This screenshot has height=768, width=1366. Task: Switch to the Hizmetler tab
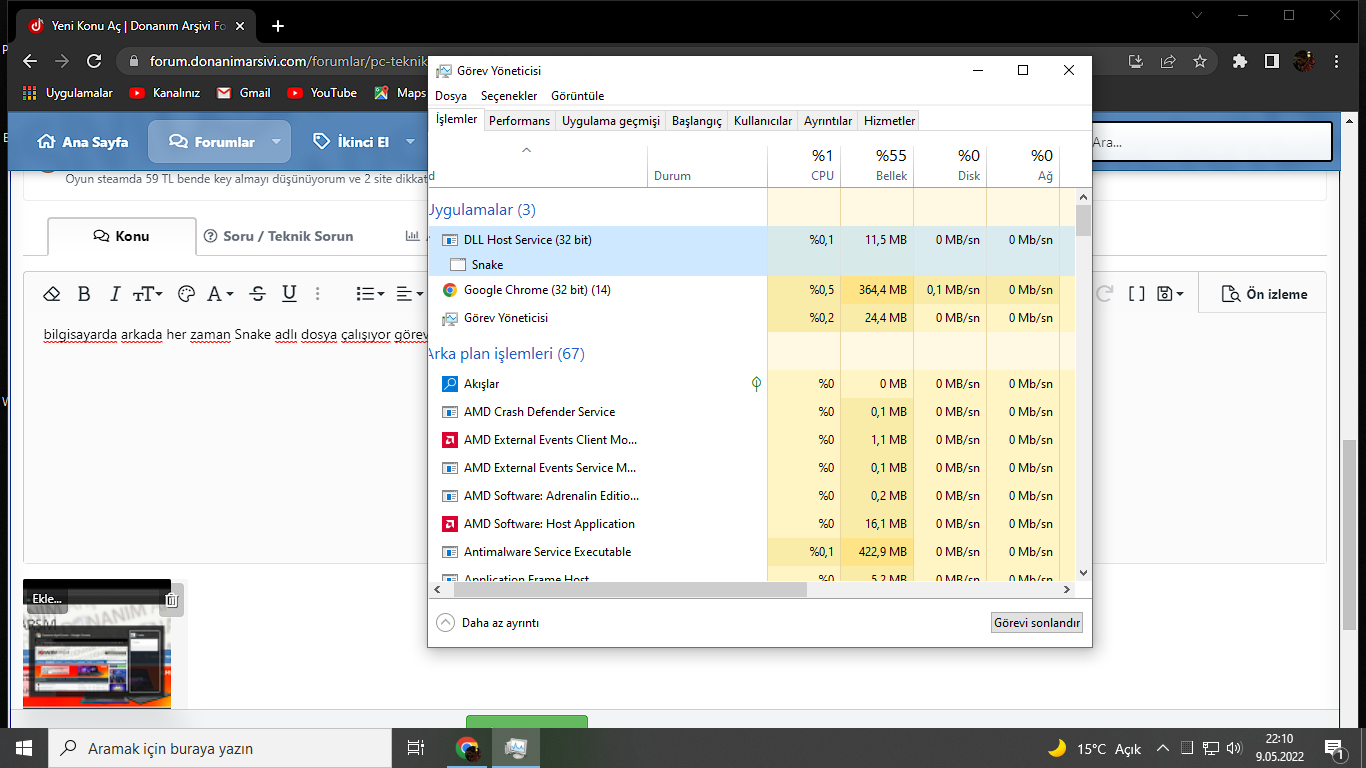889,121
